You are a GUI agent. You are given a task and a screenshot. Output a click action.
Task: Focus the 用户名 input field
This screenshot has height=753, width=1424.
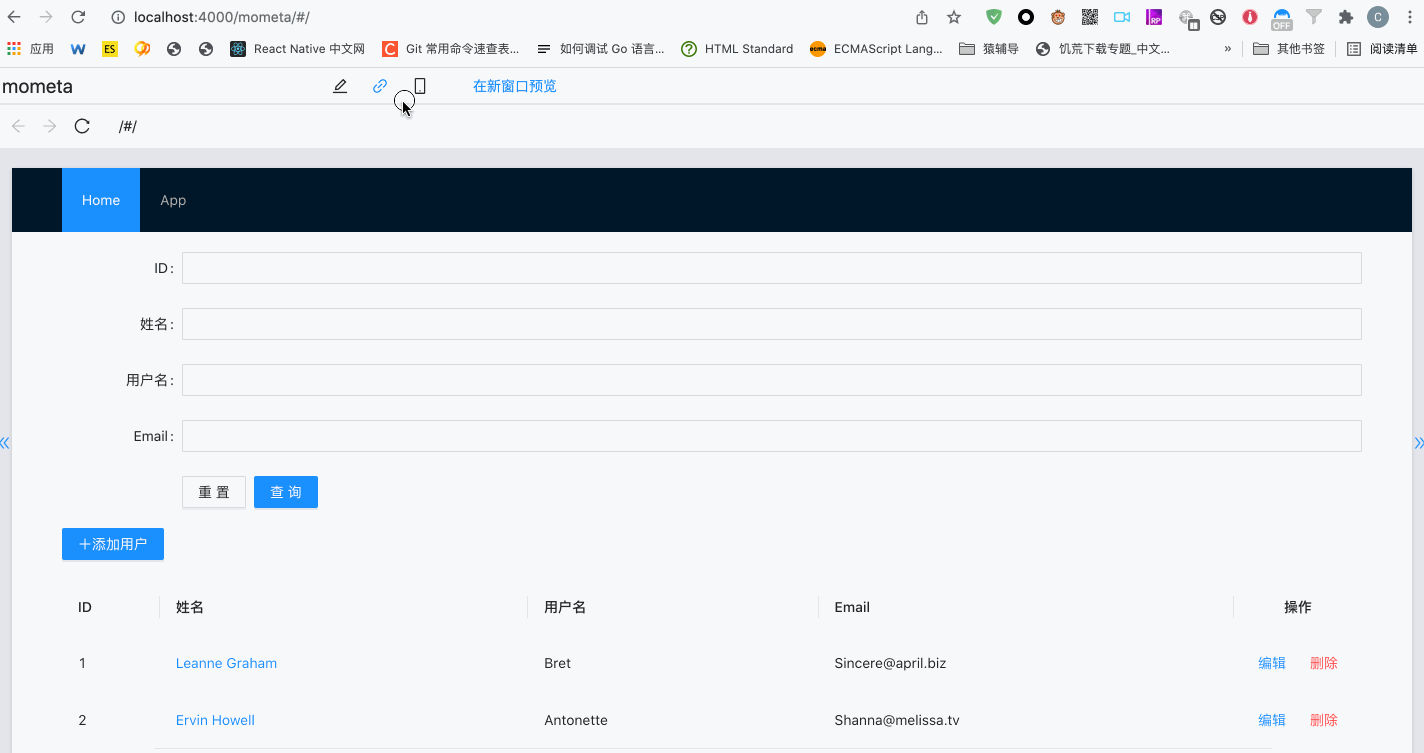point(772,380)
